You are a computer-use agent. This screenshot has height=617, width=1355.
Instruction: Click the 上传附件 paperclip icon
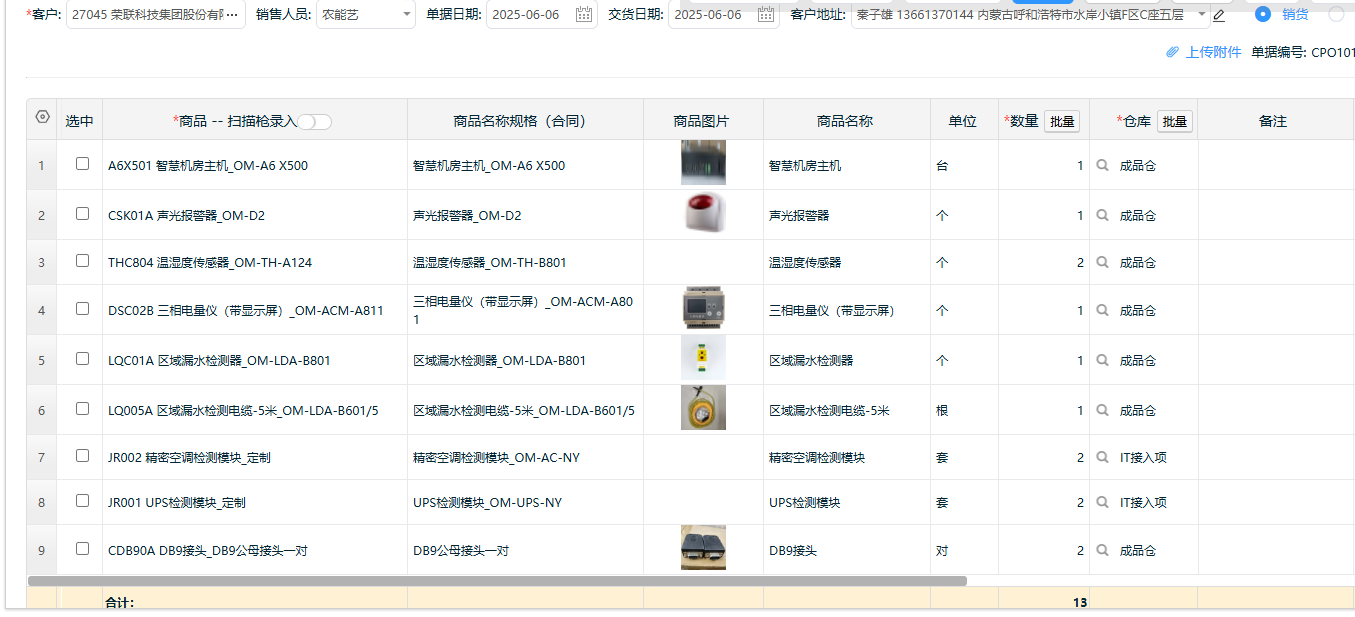(x=1173, y=52)
